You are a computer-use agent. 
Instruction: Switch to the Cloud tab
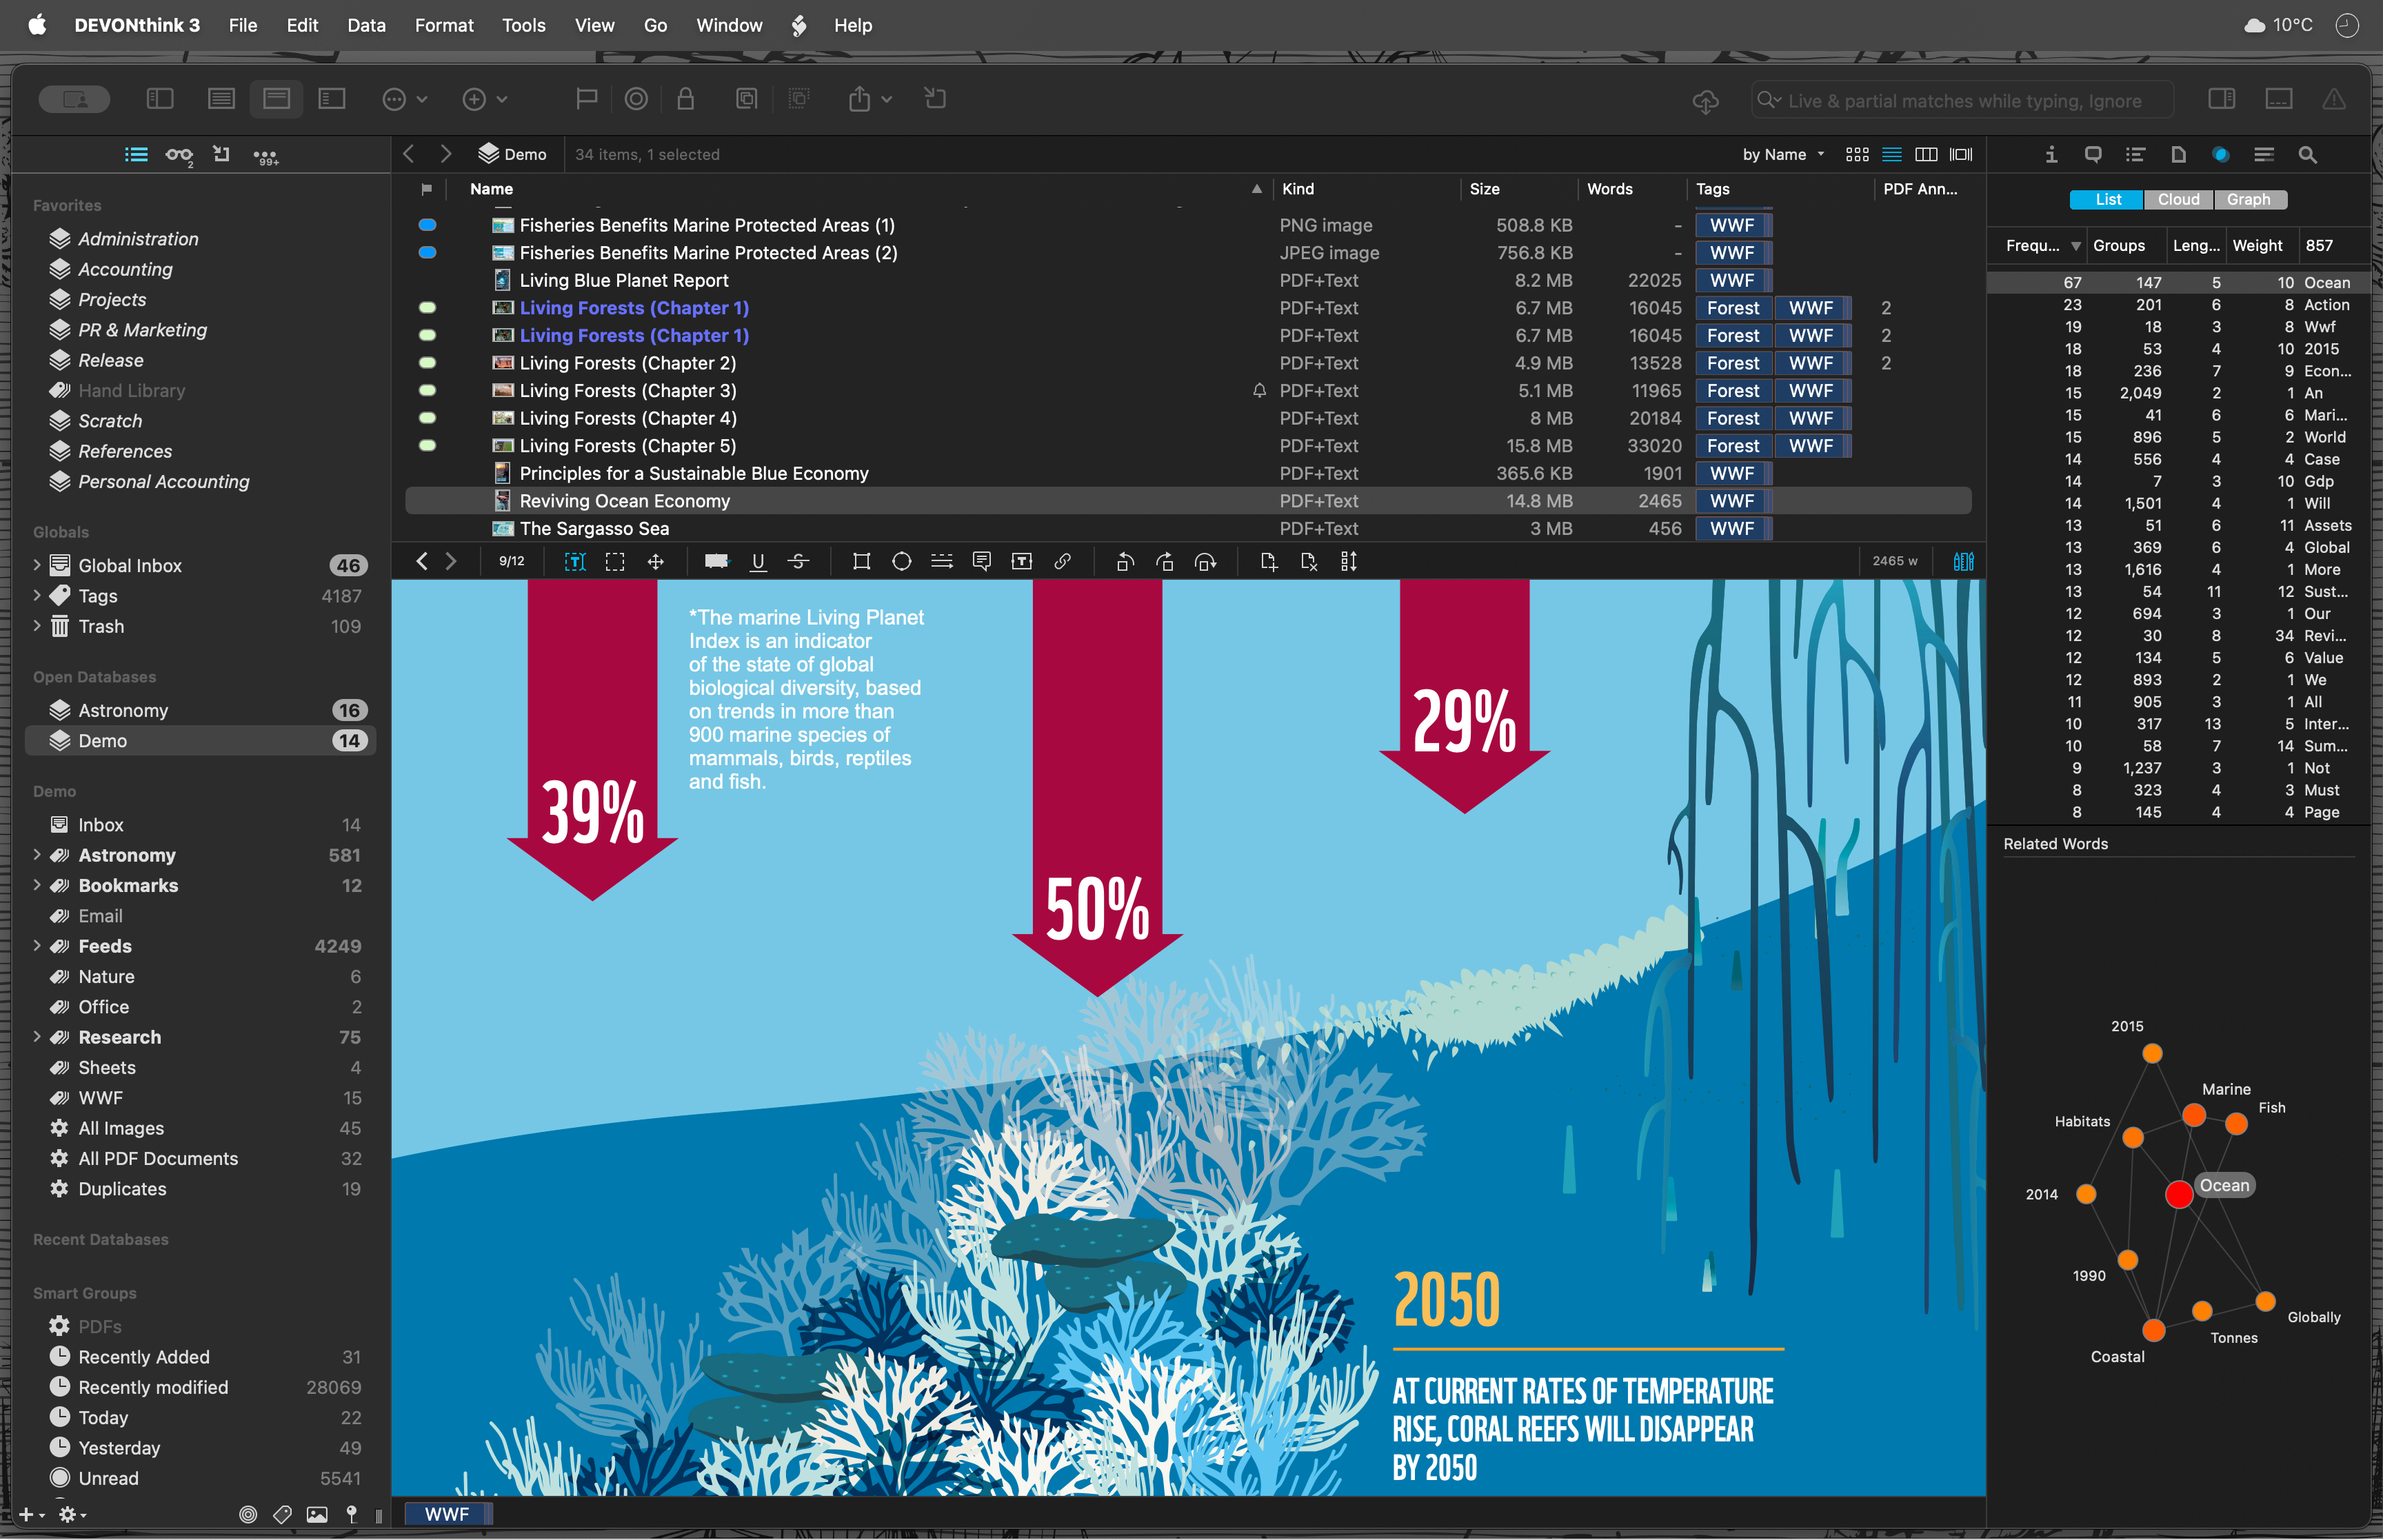(2178, 200)
